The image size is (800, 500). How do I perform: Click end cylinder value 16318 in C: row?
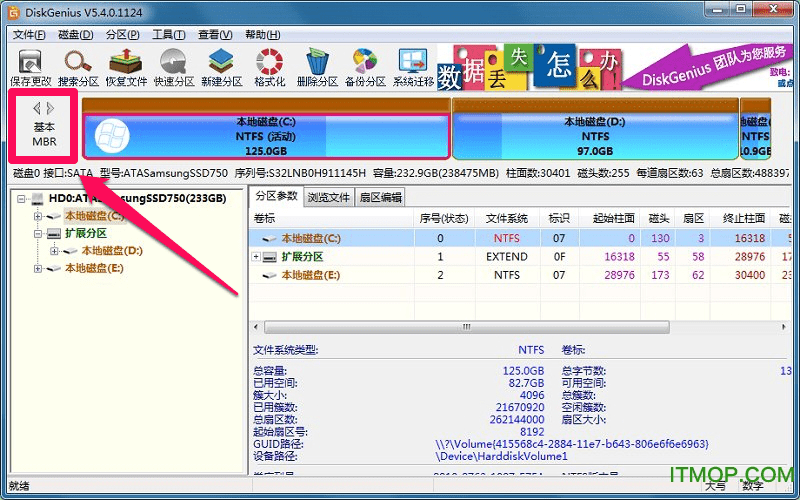pyautogui.click(x=750, y=238)
